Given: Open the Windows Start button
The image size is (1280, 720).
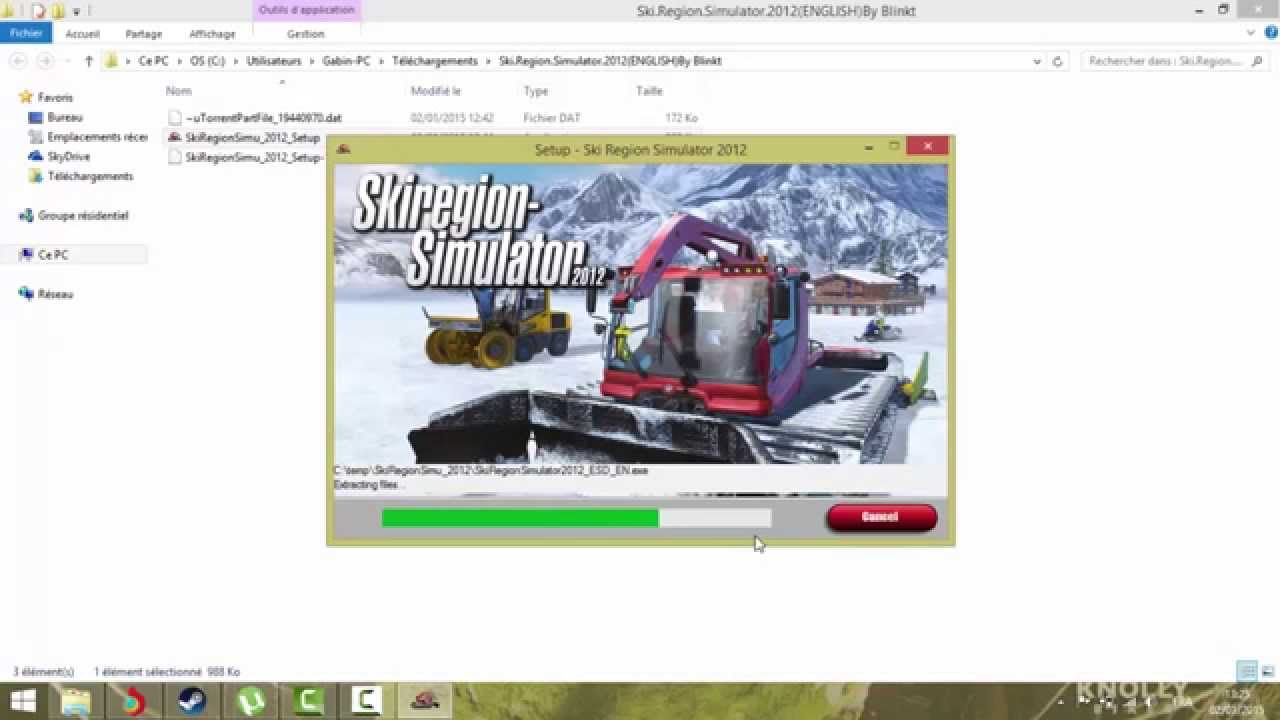Looking at the screenshot, I should (x=22, y=701).
